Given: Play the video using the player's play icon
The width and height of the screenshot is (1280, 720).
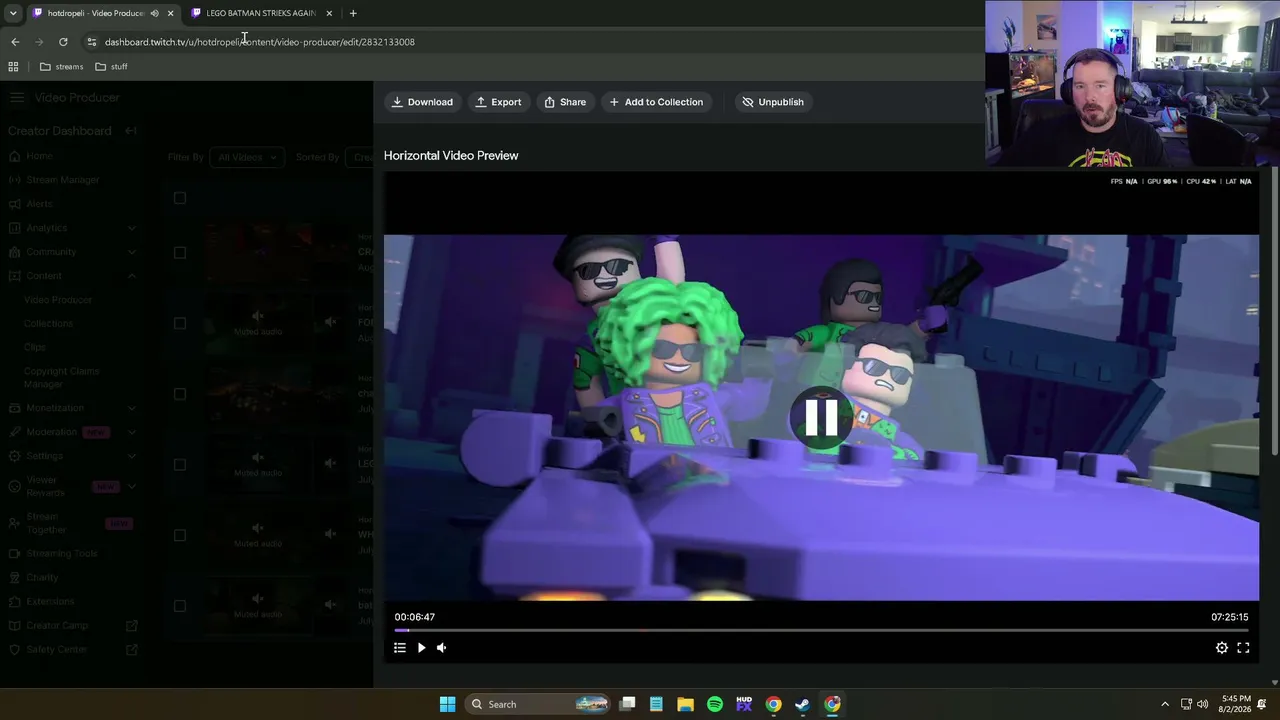Looking at the screenshot, I should (421, 648).
